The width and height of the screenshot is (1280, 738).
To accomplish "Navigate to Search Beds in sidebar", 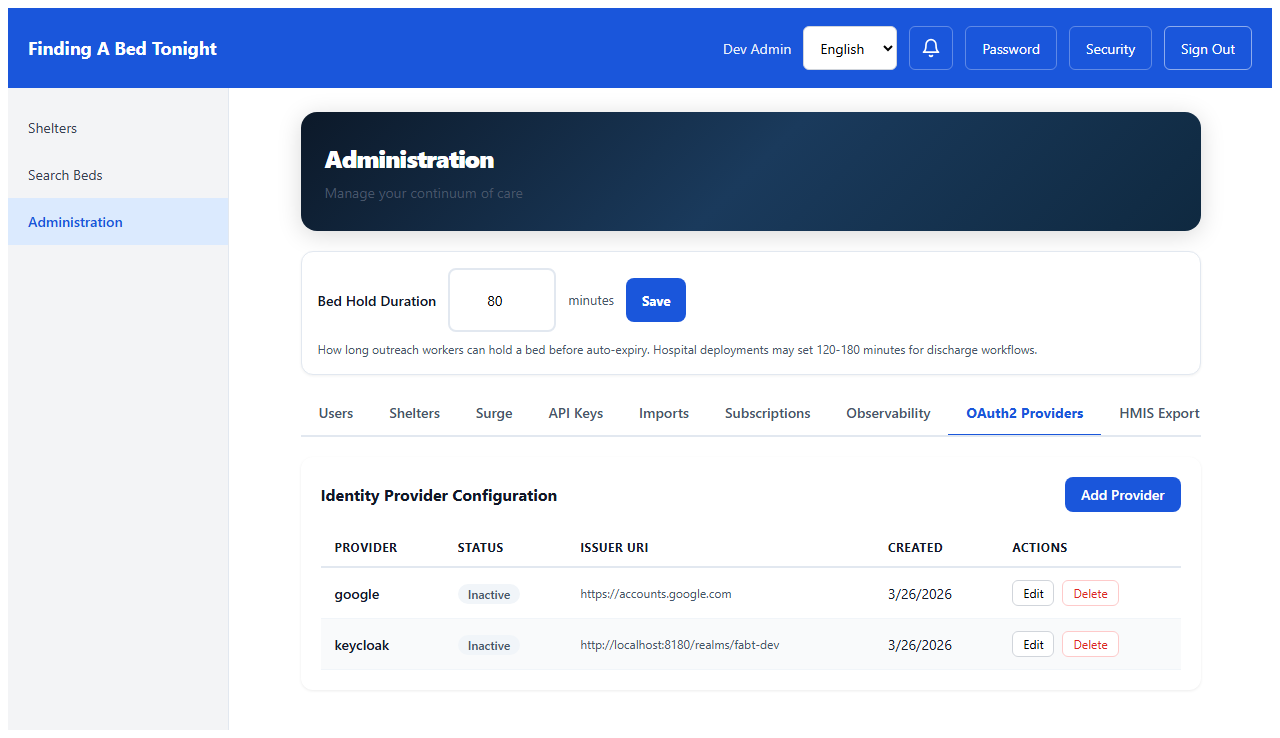I will click(65, 174).
